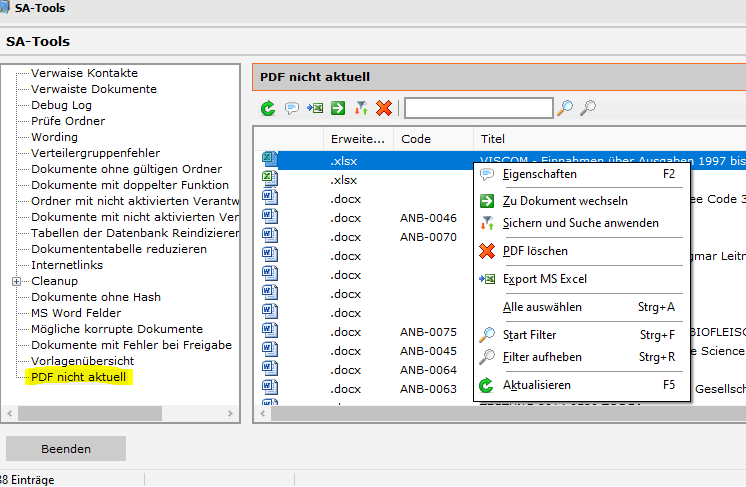Screen dimensions: 746x487
Task: Choose Zu Dokument wechseln in context menu
Action: (x=581, y=201)
